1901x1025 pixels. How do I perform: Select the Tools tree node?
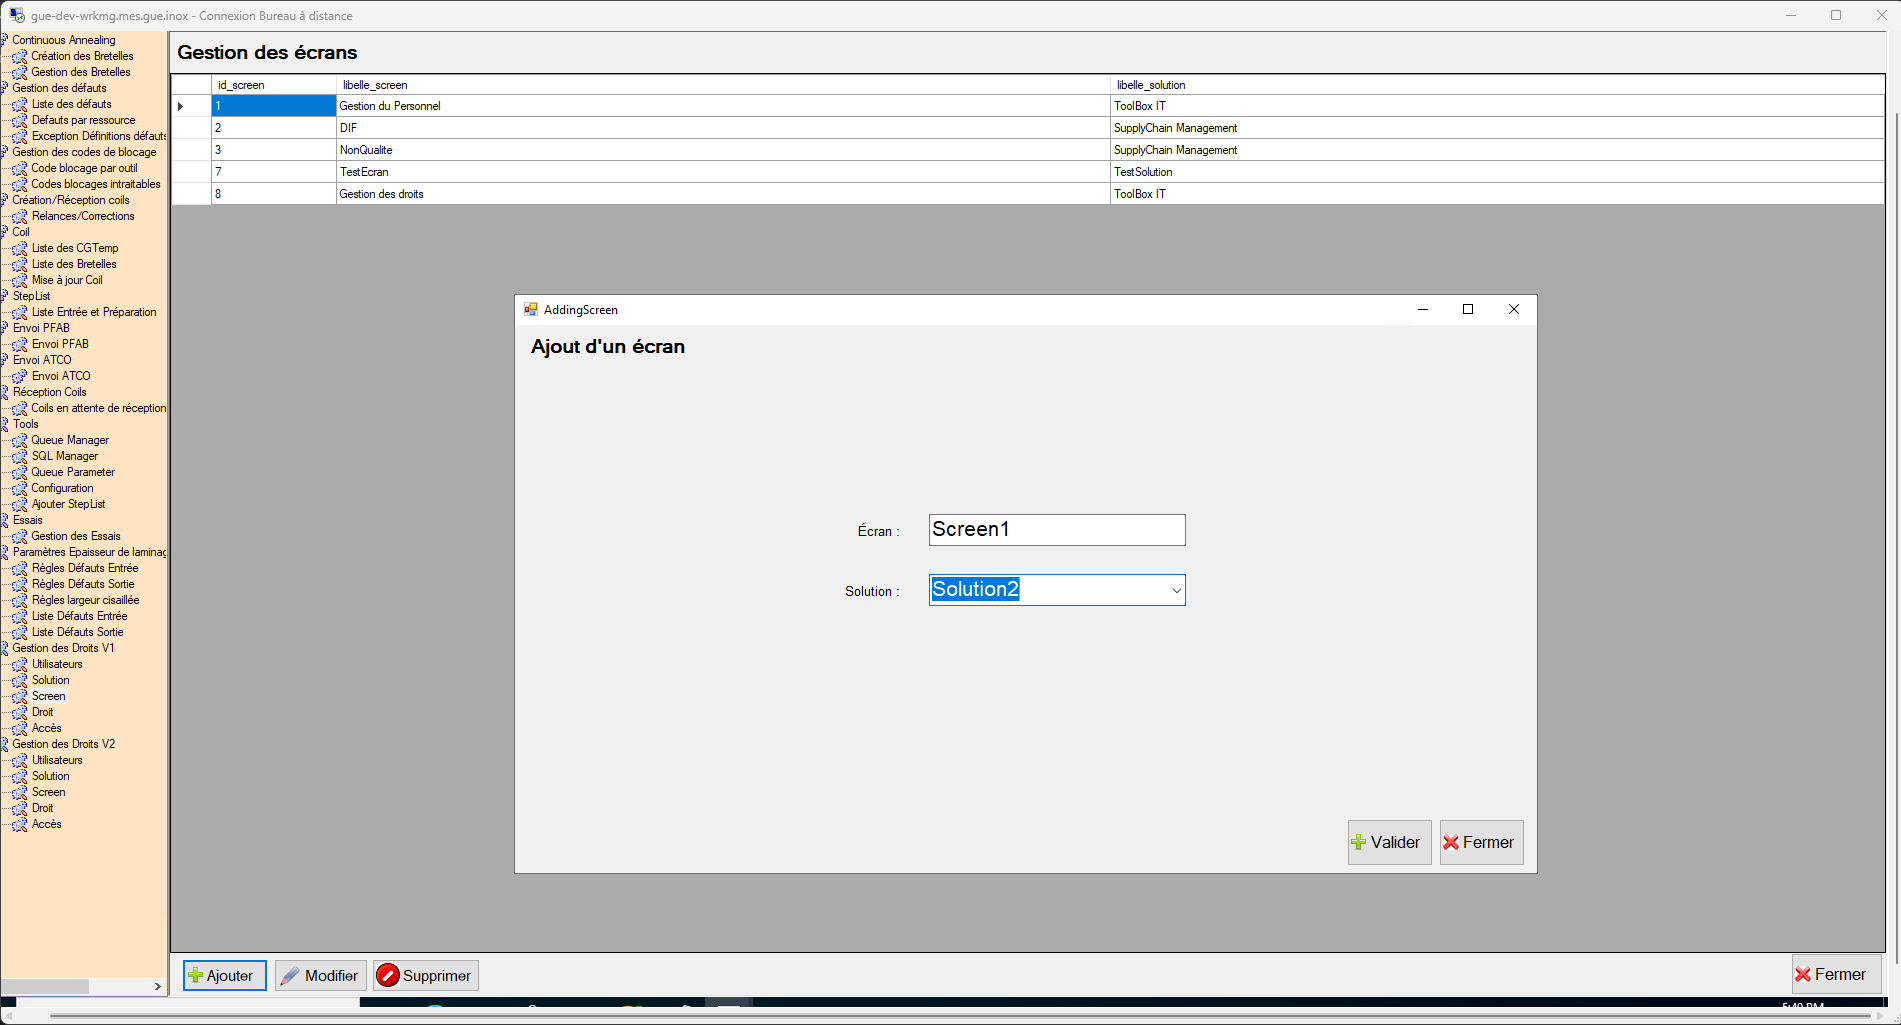pos(26,424)
